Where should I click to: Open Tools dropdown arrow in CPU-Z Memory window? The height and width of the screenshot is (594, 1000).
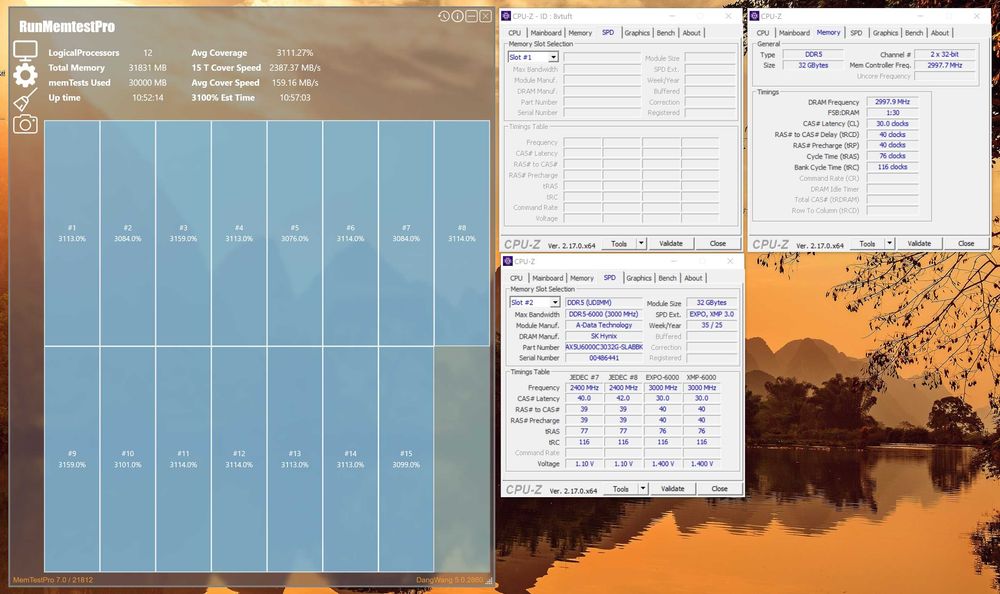tap(889, 243)
